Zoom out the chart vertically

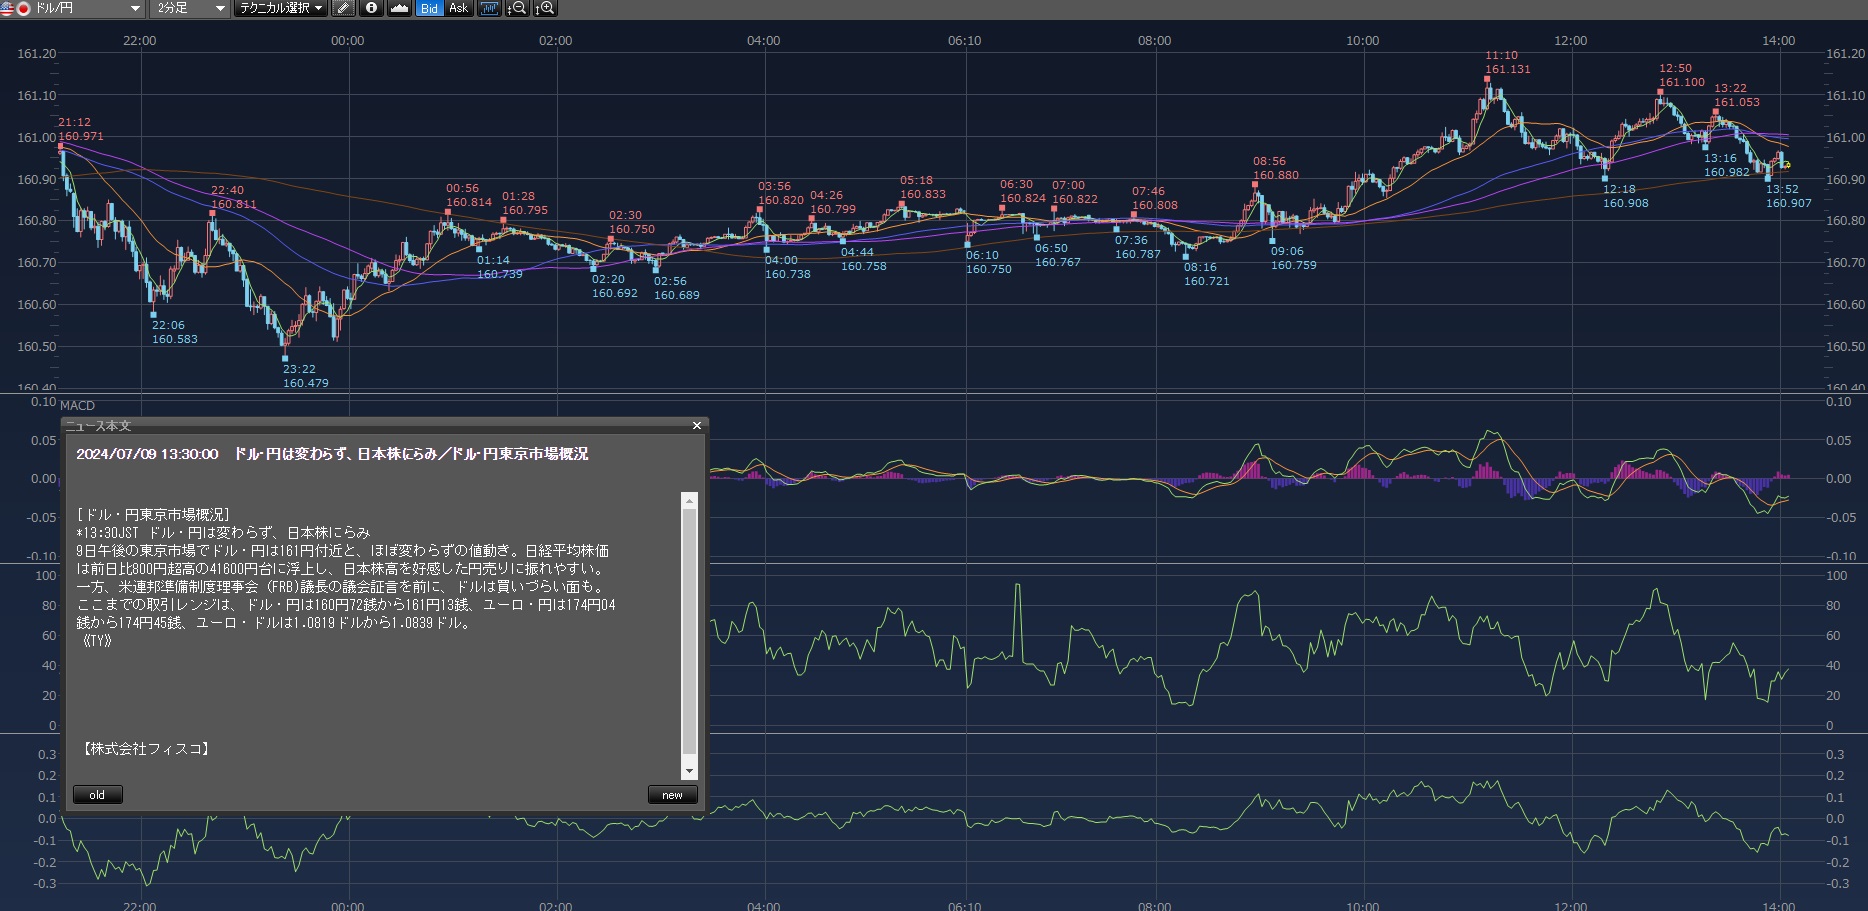tap(517, 8)
